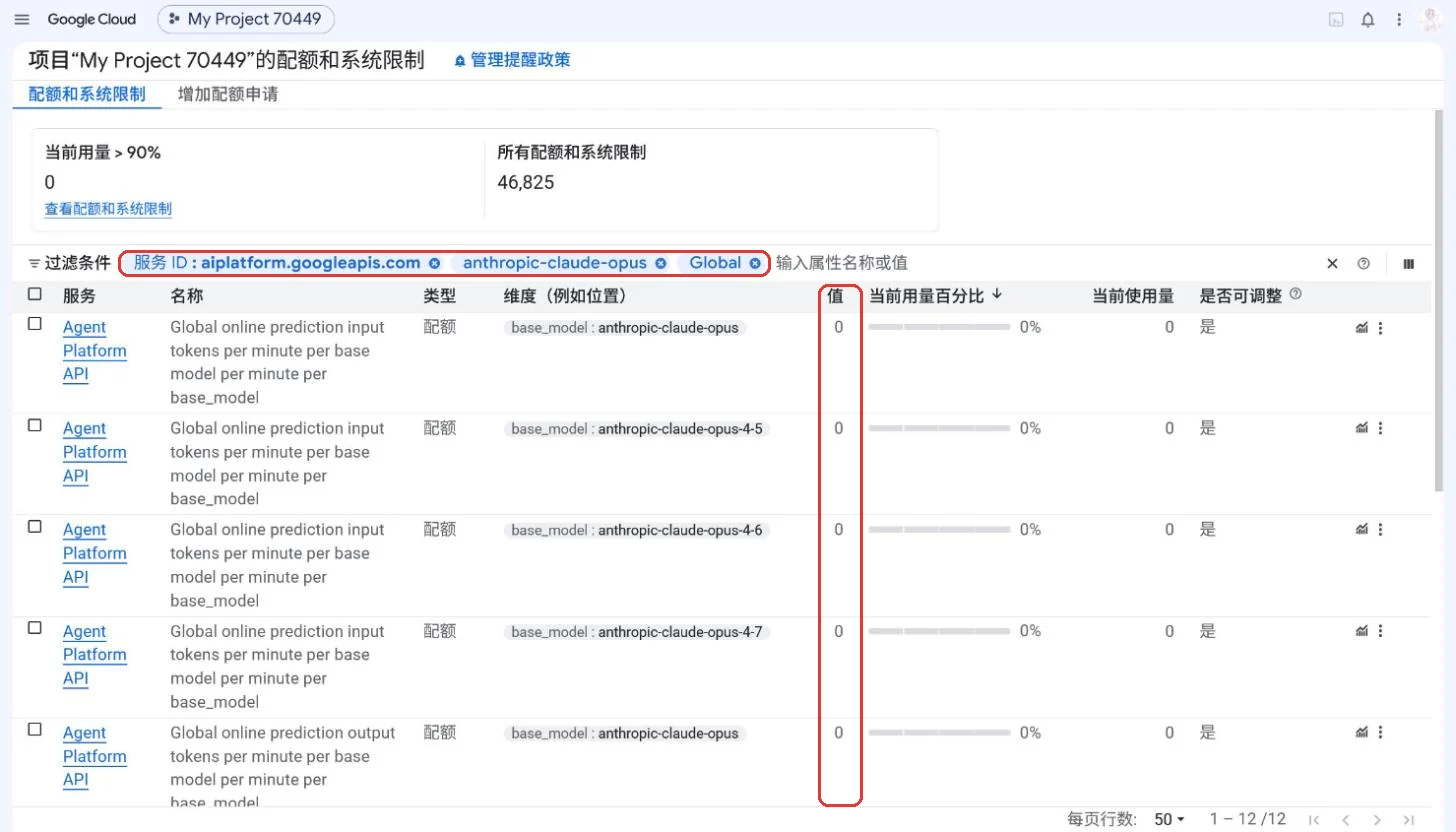Show usage chart for output tokens anthropic-claude-opus row

click(x=1361, y=732)
